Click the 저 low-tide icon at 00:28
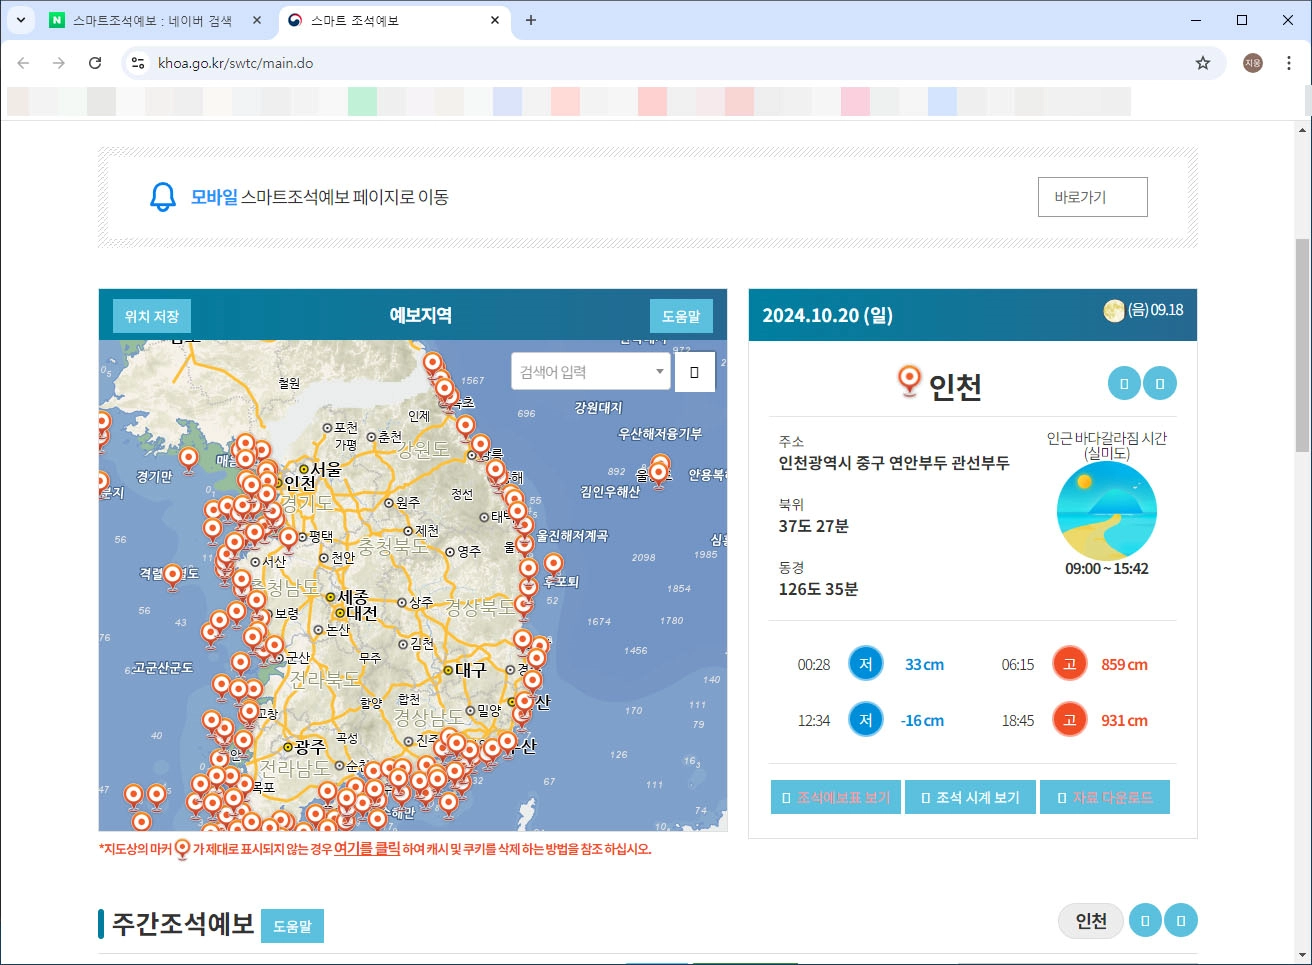This screenshot has height=965, width=1312. [x=865, y=663]
